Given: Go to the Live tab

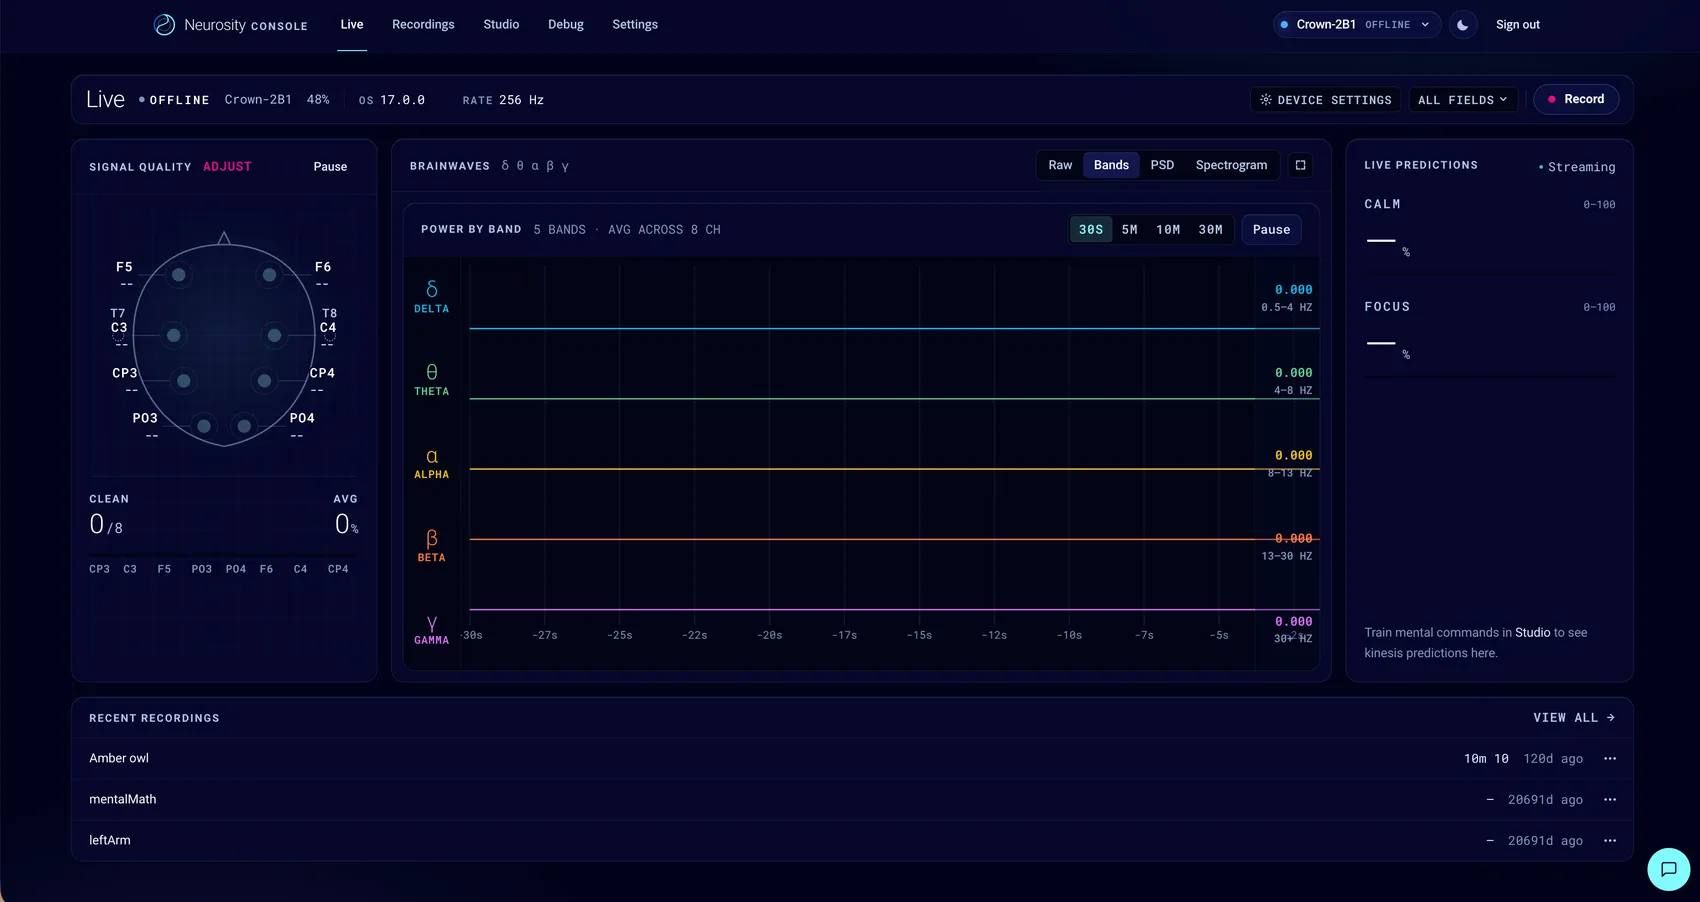Looking at the screenshot, I should pos(352,25).
